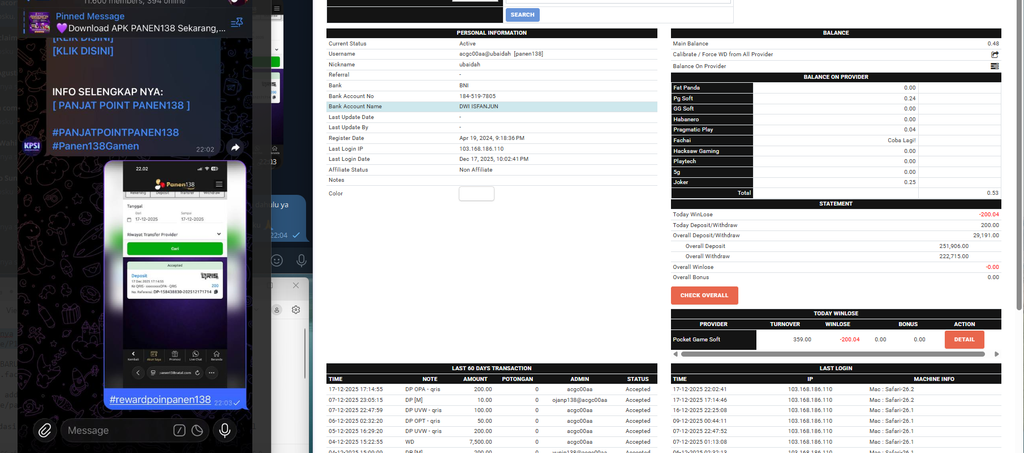This screenshot has height=453, width=1024.
Task: Click the MACHINE INFO column header in Last Login
Action: tap(935, 379)
